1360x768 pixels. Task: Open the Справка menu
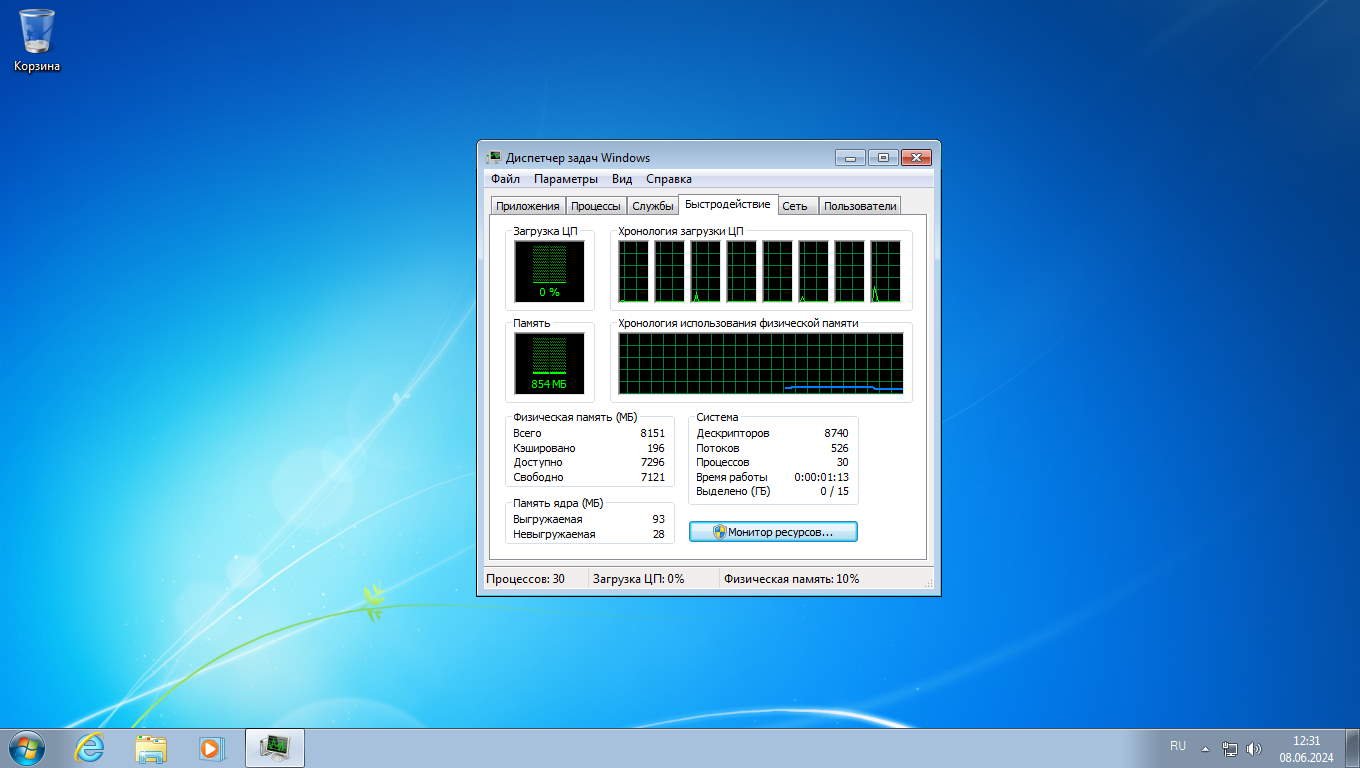click(668, 179)
